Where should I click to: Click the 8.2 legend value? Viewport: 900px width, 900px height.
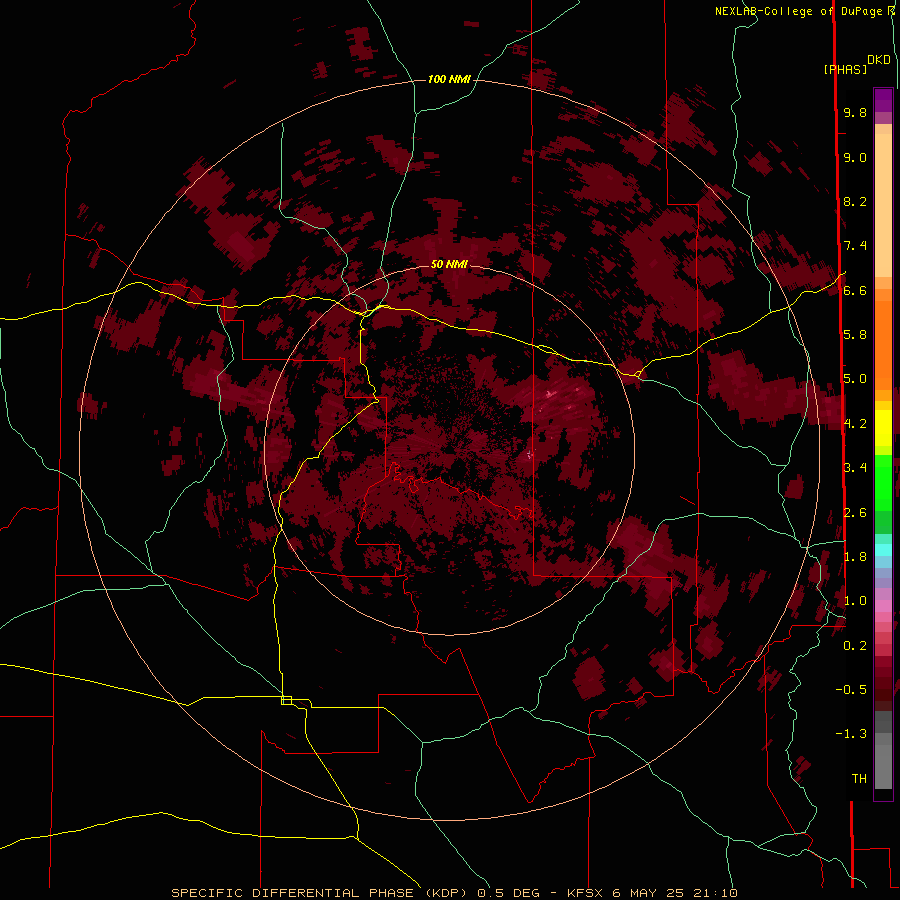pyautogui.click(x=855, y=201)
